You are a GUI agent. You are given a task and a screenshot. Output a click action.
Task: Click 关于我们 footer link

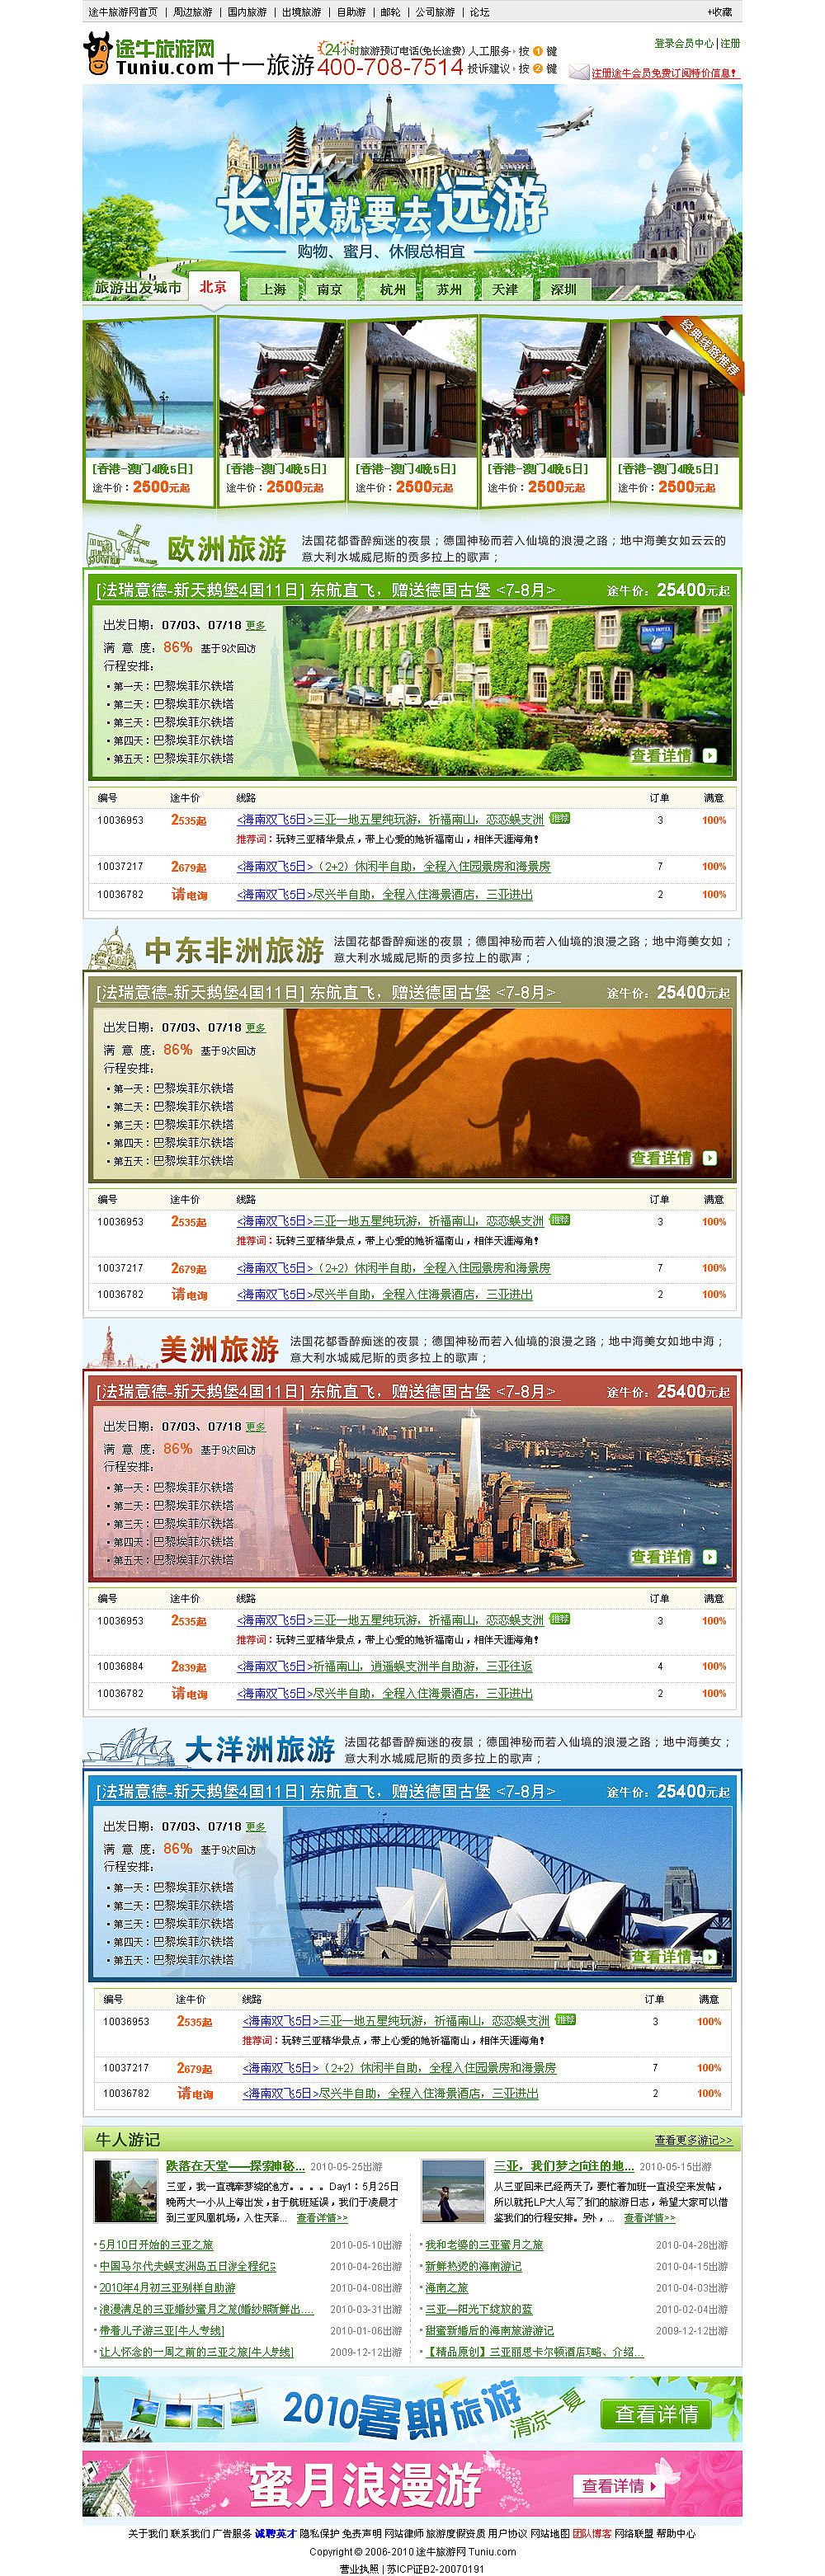click(148, 2533)
